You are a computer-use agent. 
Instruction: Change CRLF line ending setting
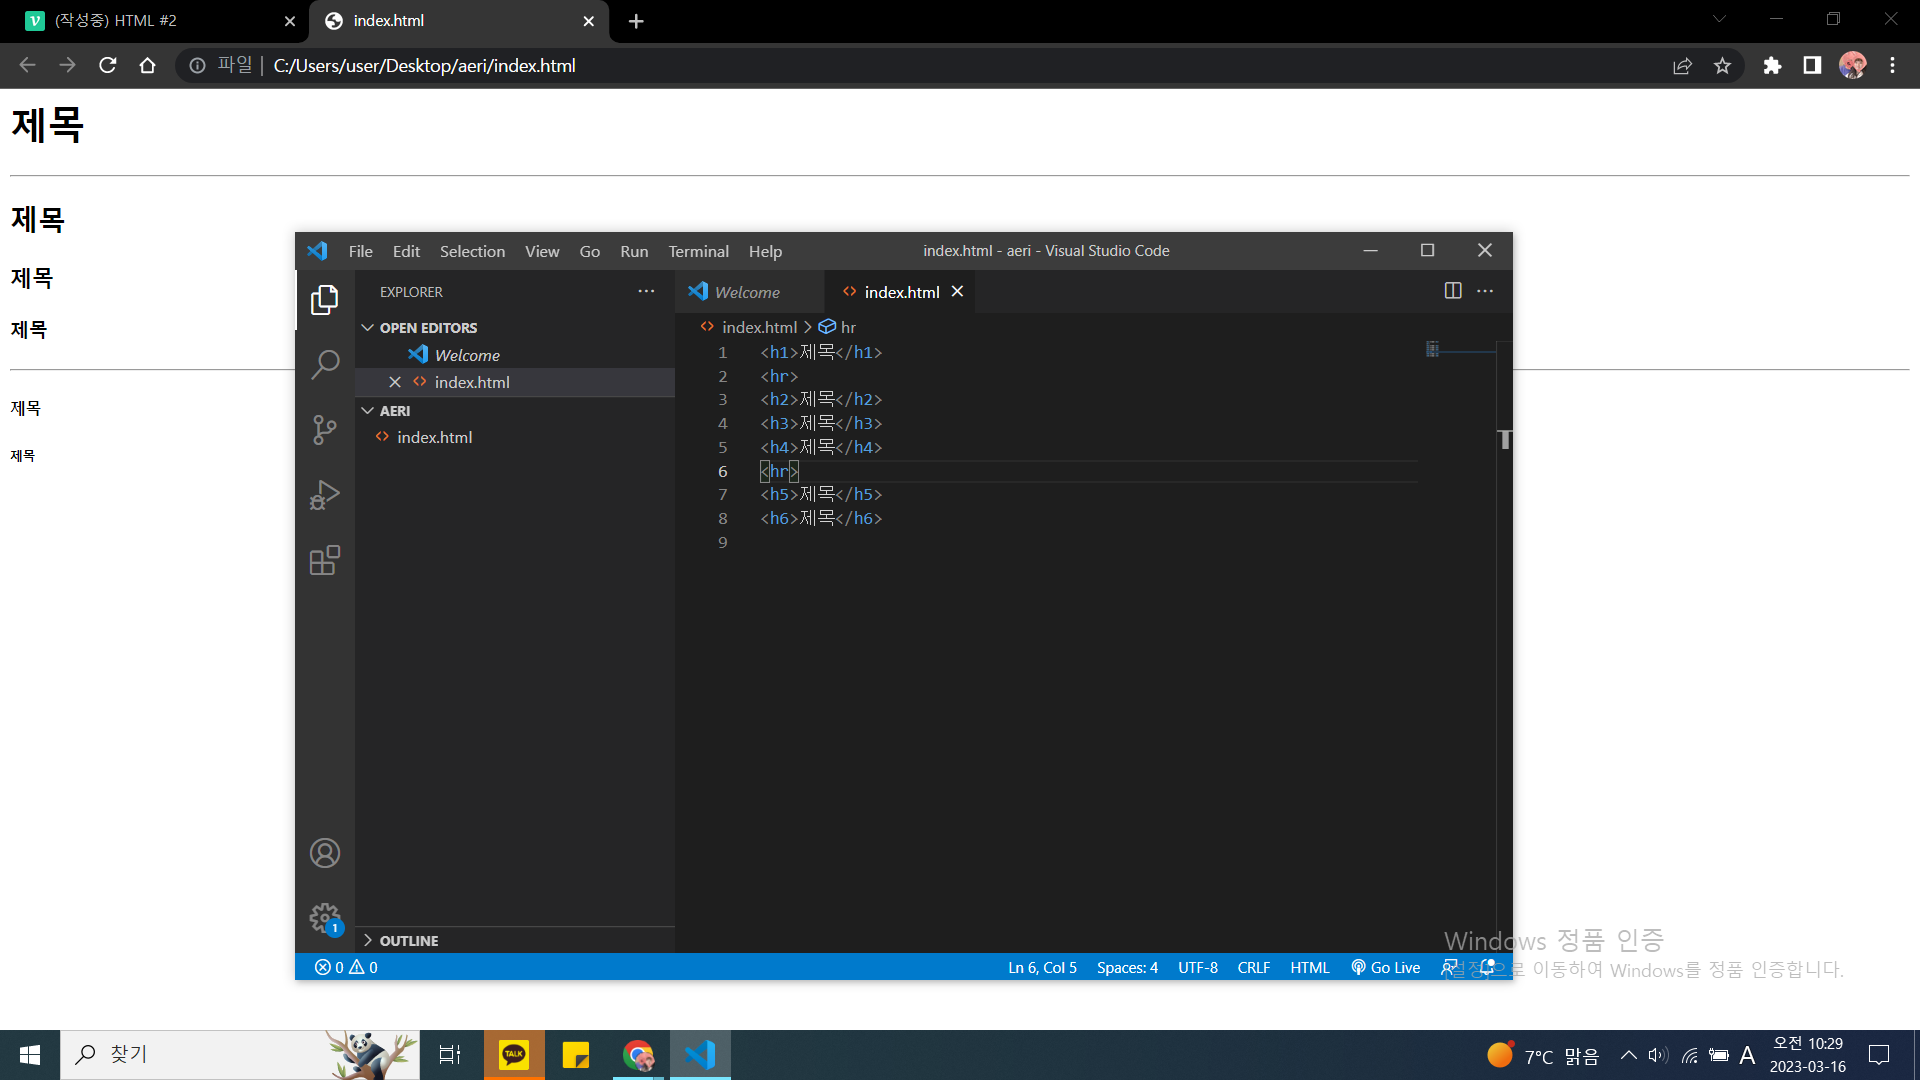1253,967
